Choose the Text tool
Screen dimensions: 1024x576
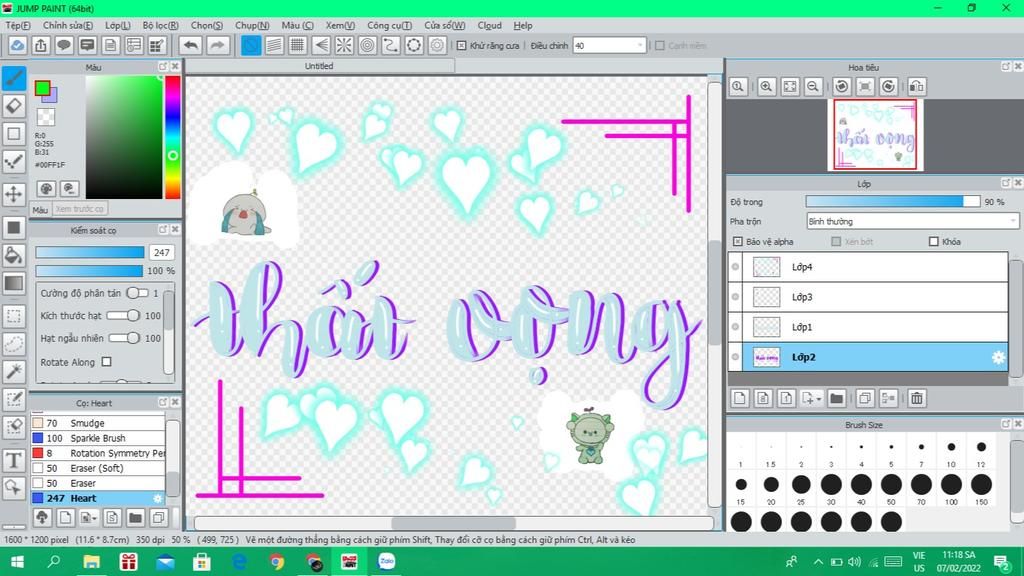(14, 460)
